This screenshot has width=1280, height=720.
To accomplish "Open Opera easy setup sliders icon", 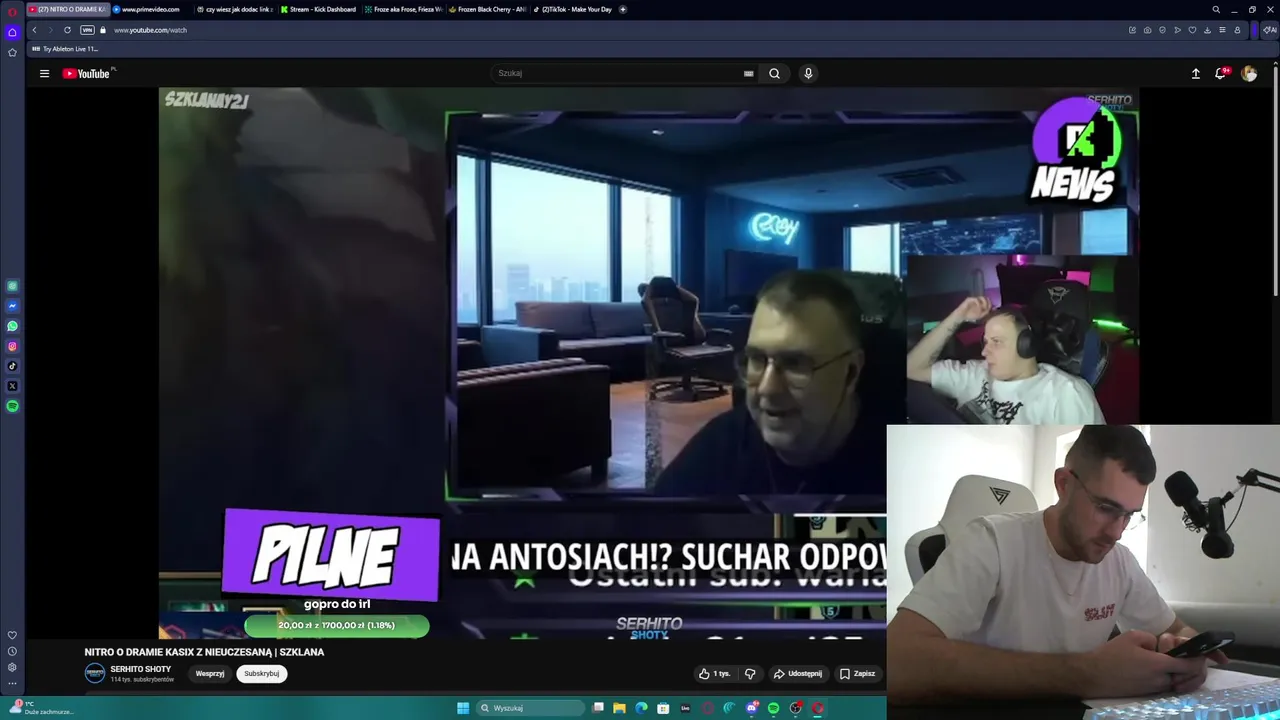I will click(1222, 30).
